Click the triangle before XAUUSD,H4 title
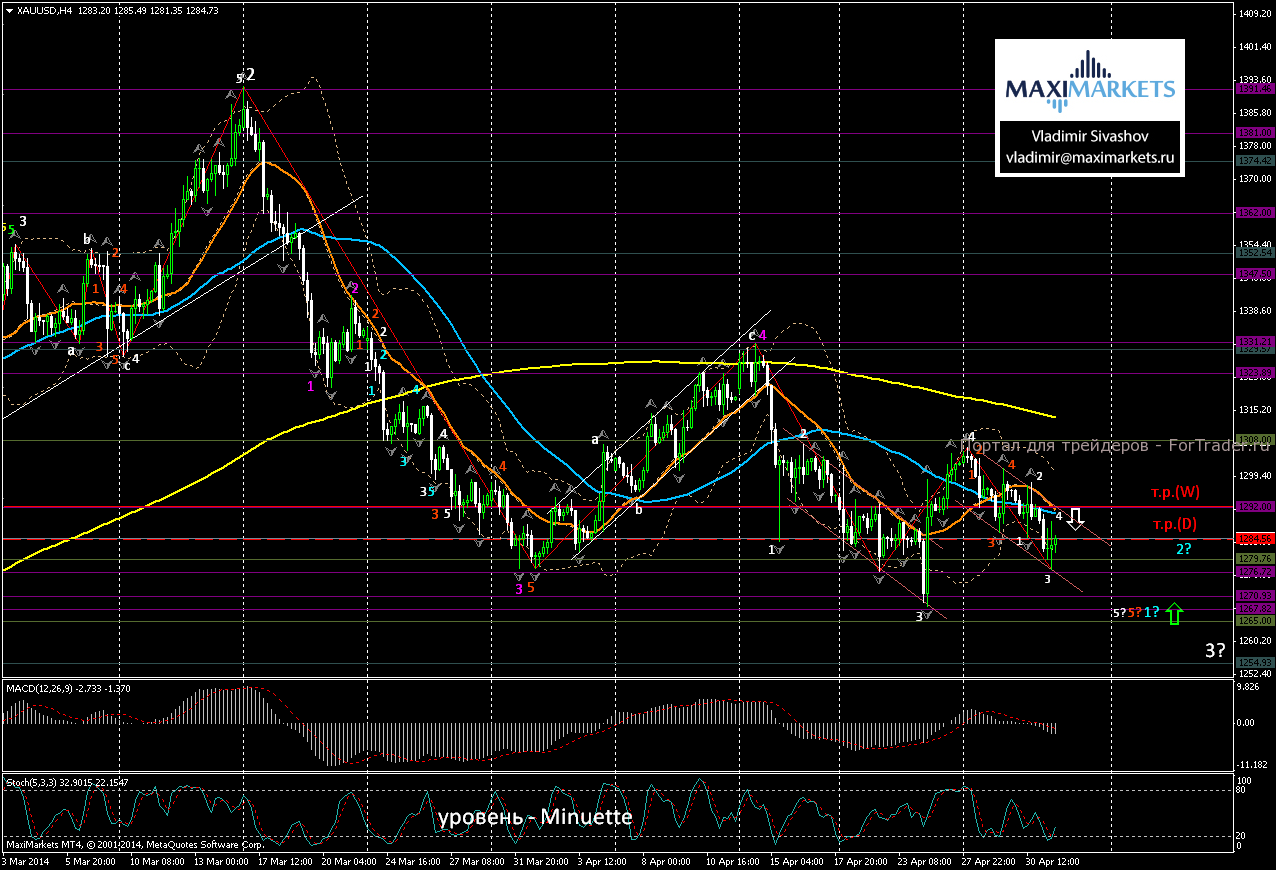Screen dimensions: 1276x870 9,10
